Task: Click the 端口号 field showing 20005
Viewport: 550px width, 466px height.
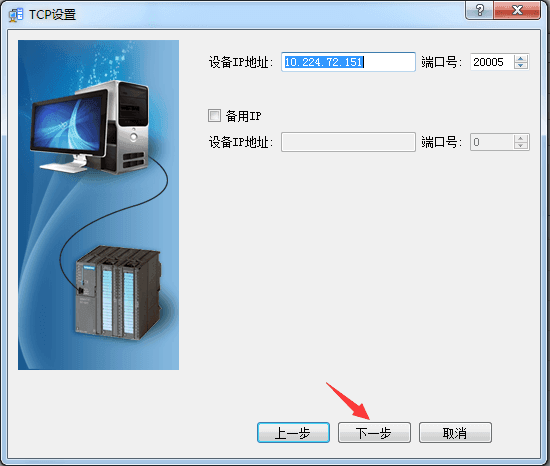Action: coord(492,62)
